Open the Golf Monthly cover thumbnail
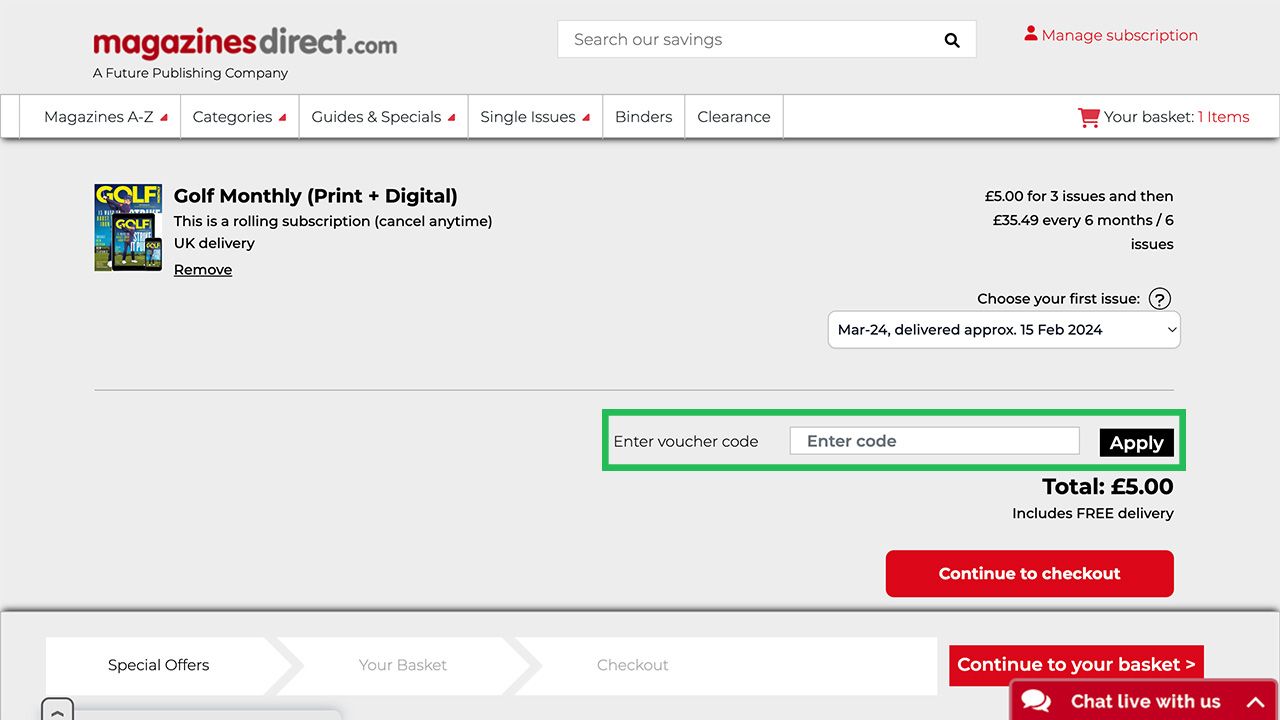 pos(128,228)
